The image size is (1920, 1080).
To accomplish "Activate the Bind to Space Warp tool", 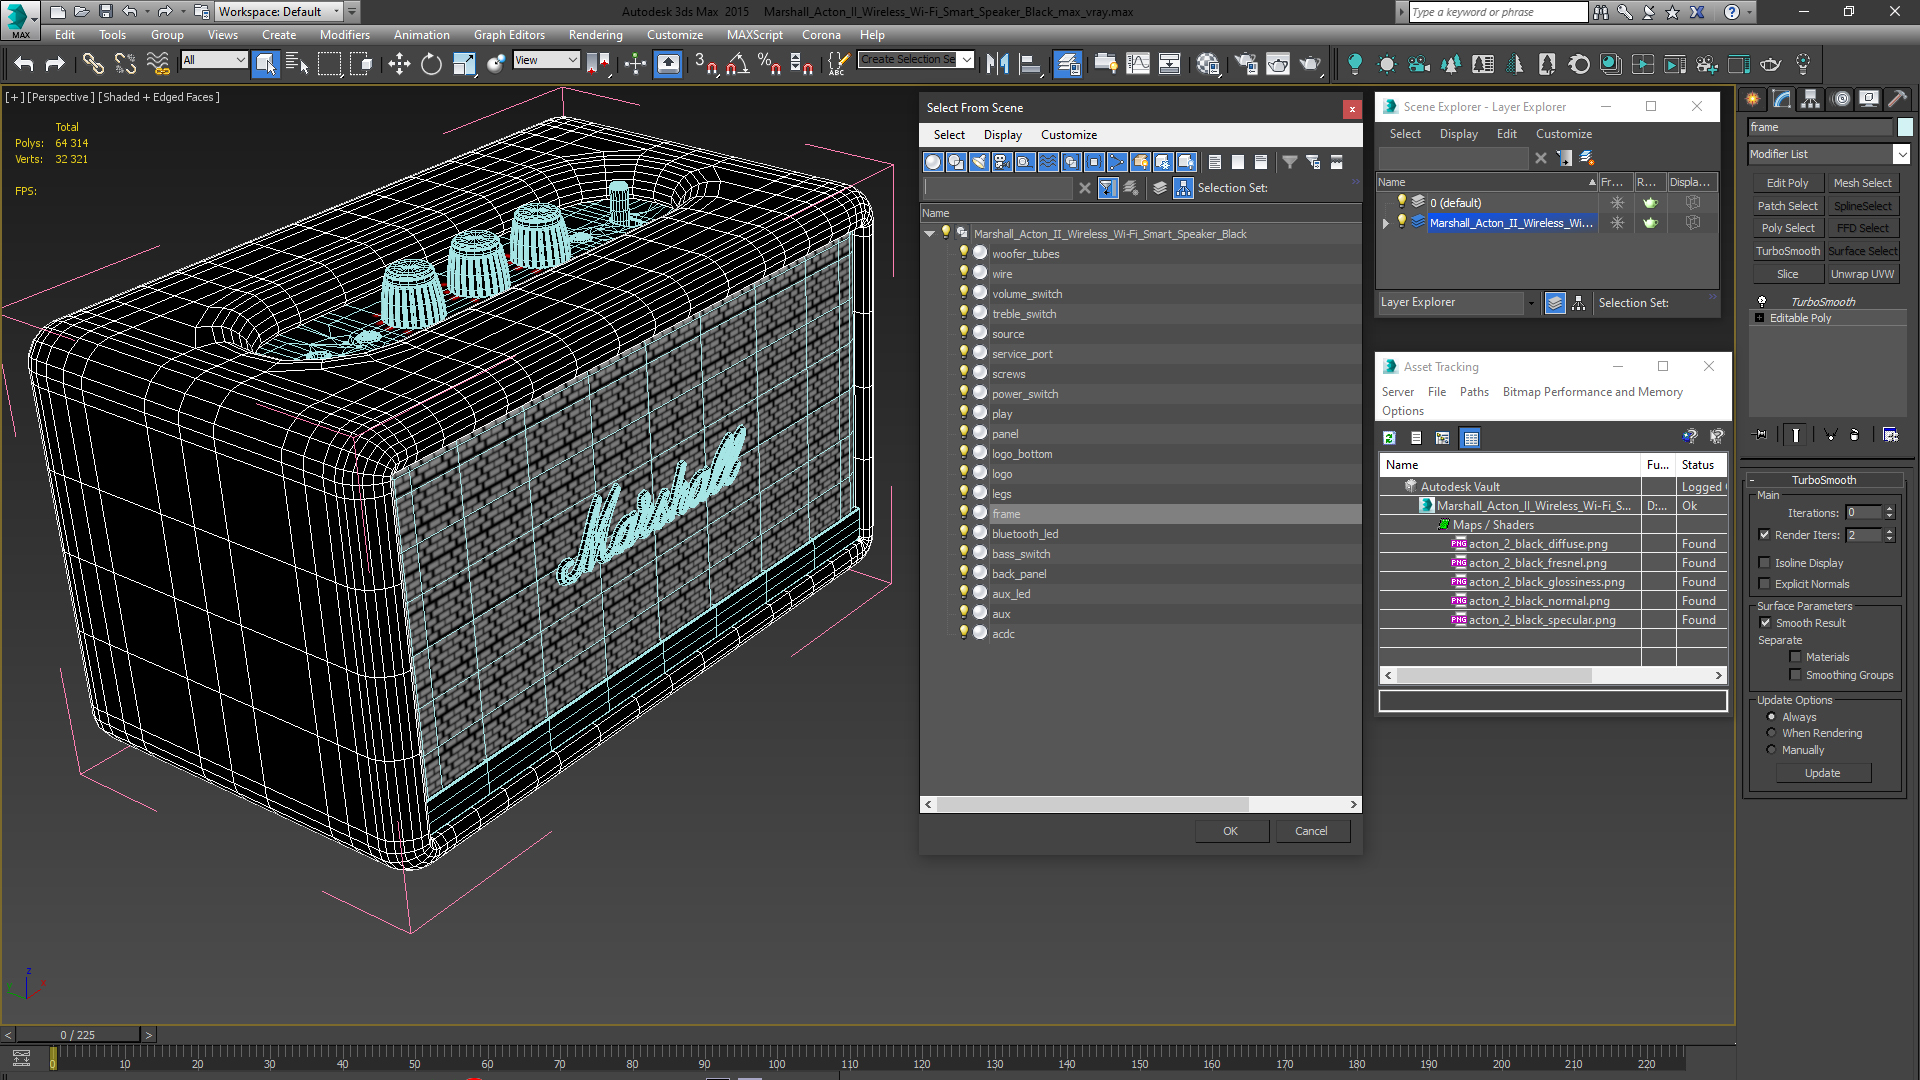I will [x=158, y=64].
